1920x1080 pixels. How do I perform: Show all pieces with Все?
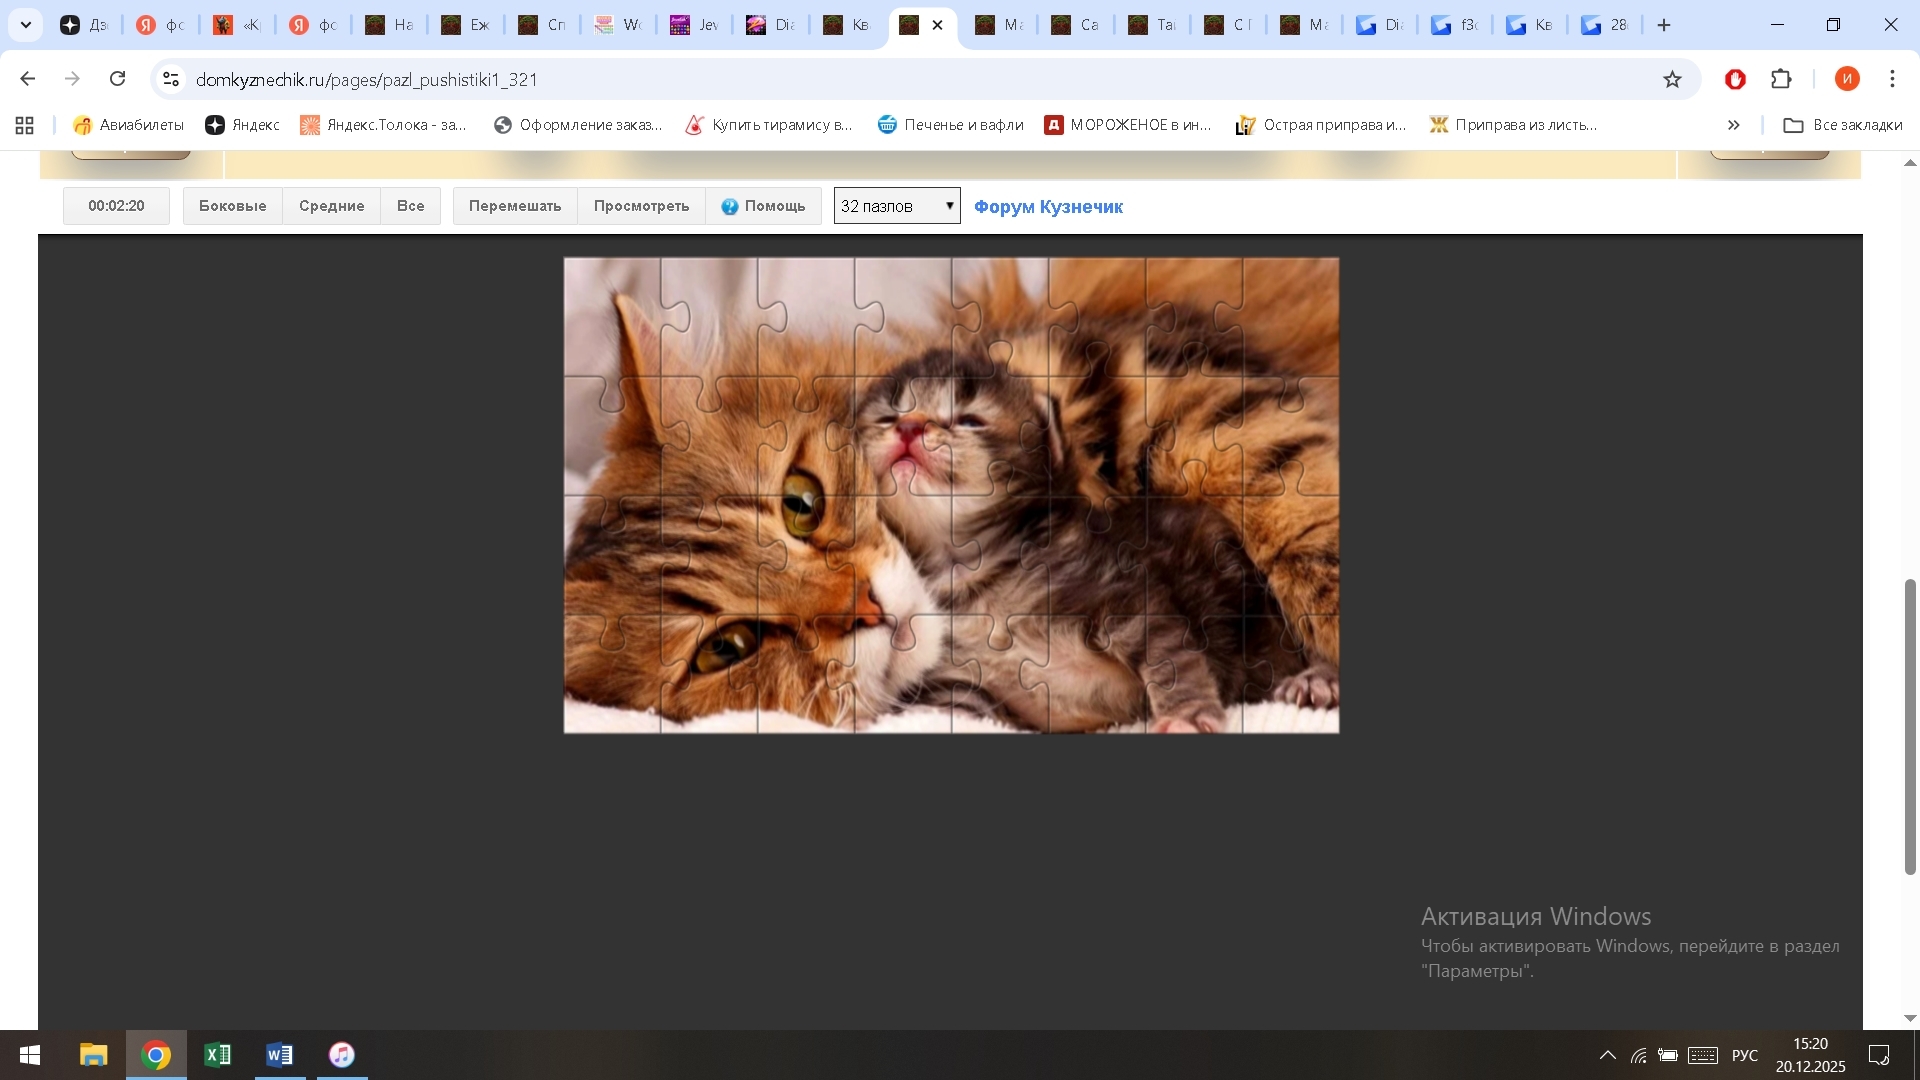tap(410, 206)
